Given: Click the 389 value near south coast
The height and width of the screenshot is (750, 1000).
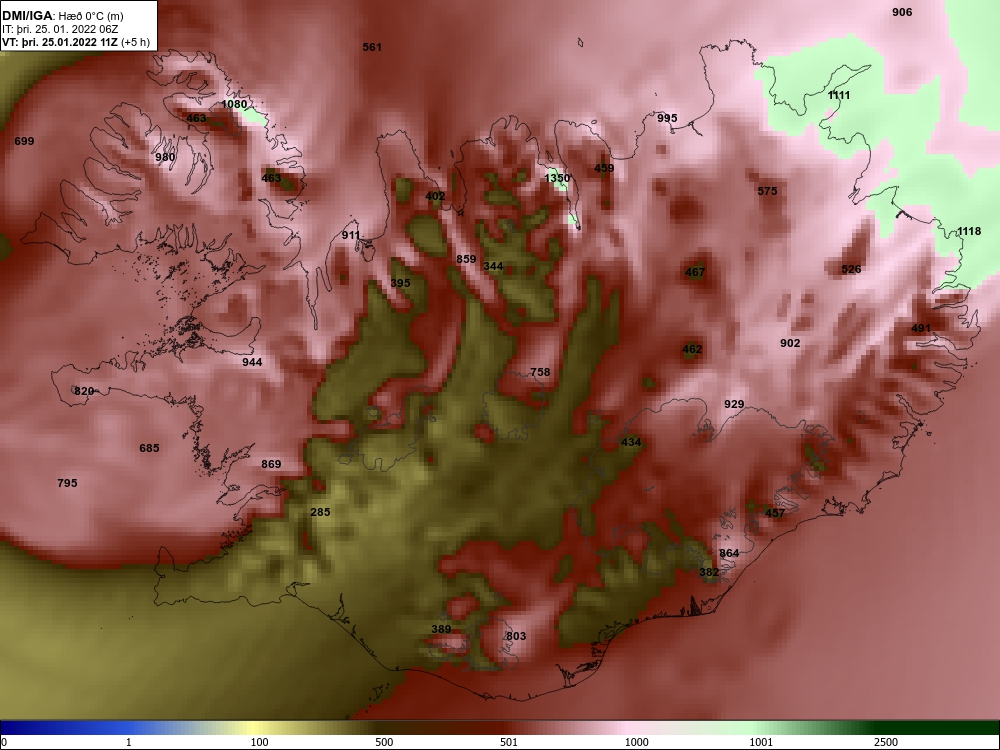Looking at the screenshot, I should pos(441,630).
